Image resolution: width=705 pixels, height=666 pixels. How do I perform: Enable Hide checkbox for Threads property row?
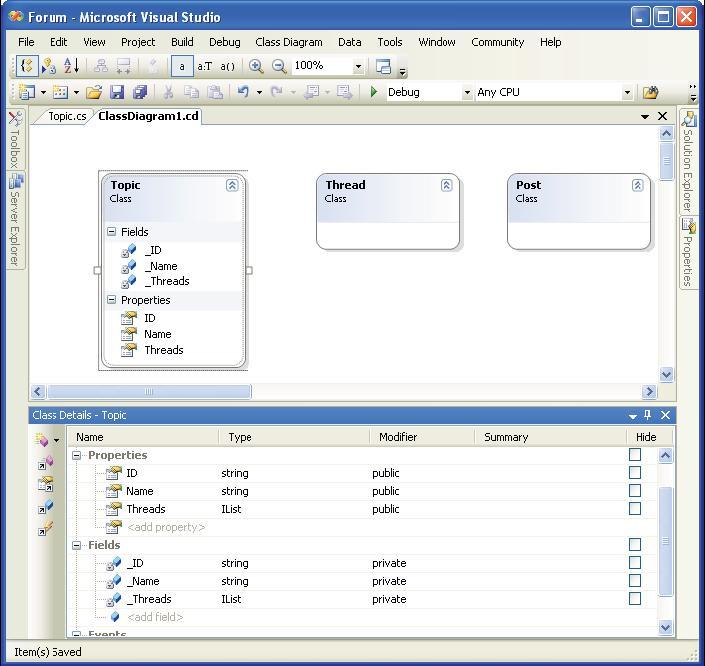click(634, 509)
